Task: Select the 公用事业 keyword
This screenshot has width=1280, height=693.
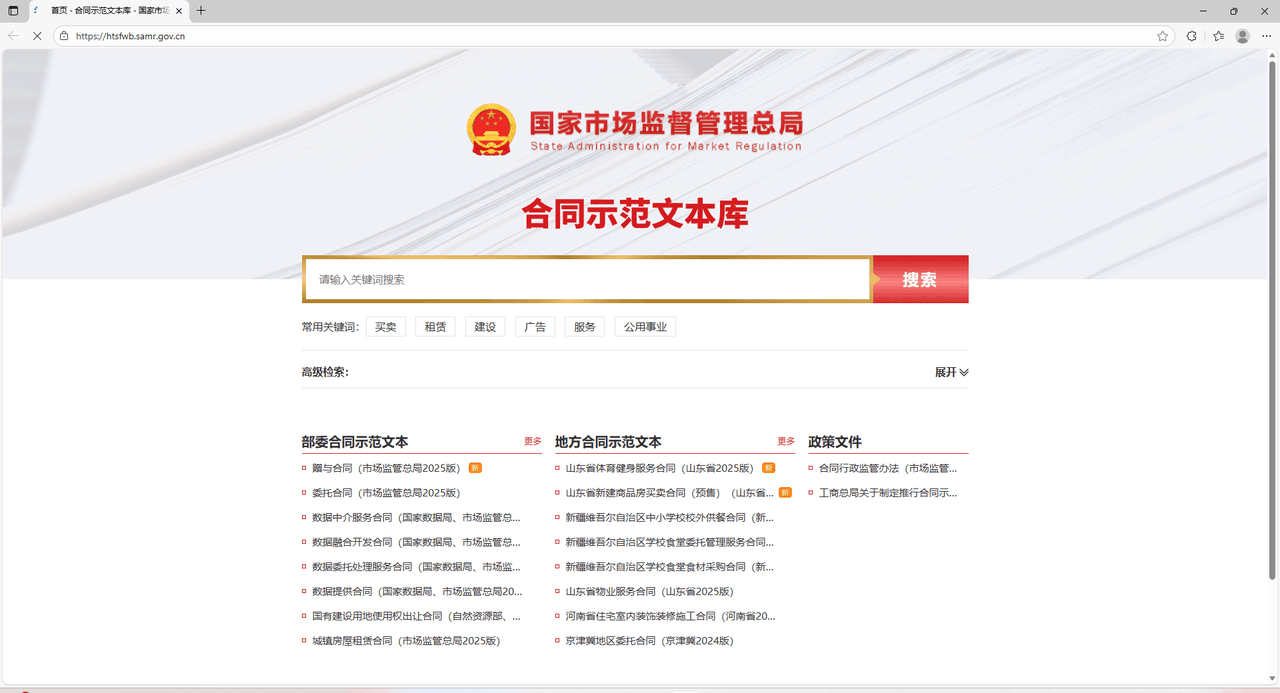Action: click(x=646, y=327)
